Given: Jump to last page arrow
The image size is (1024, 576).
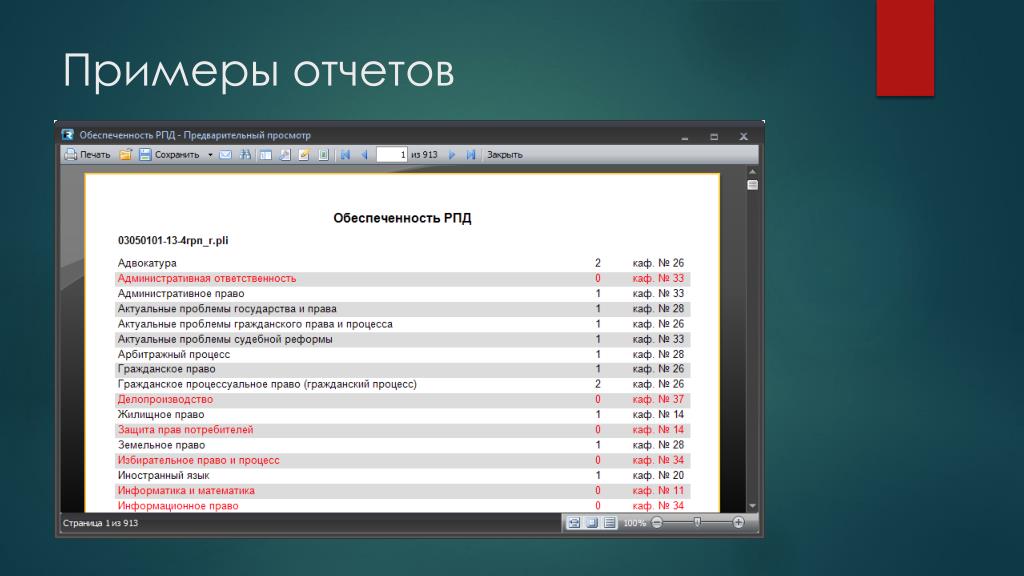Looking at the screenshot, I should pos(470,155).
